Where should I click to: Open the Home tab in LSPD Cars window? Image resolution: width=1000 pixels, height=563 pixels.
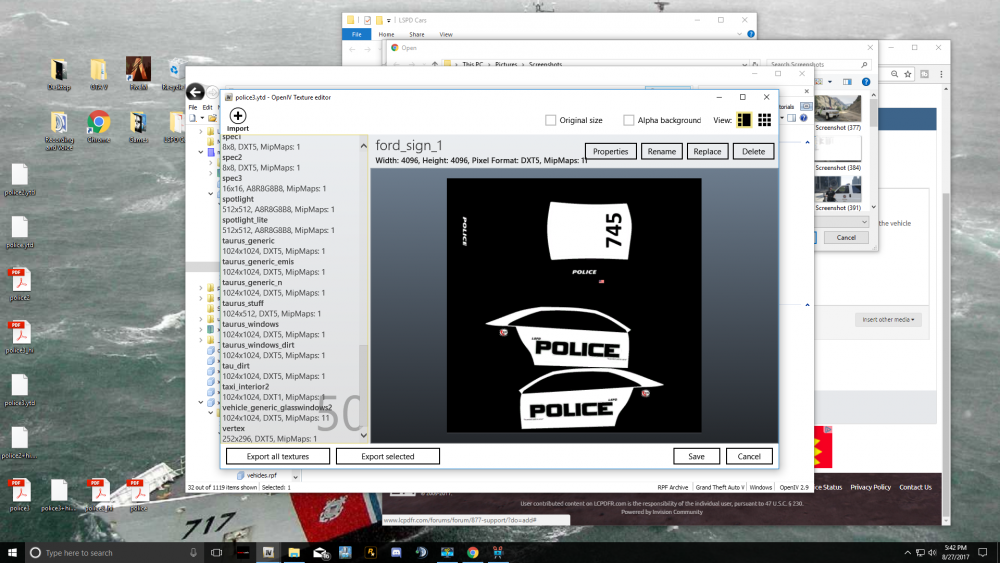pos(386,34)
